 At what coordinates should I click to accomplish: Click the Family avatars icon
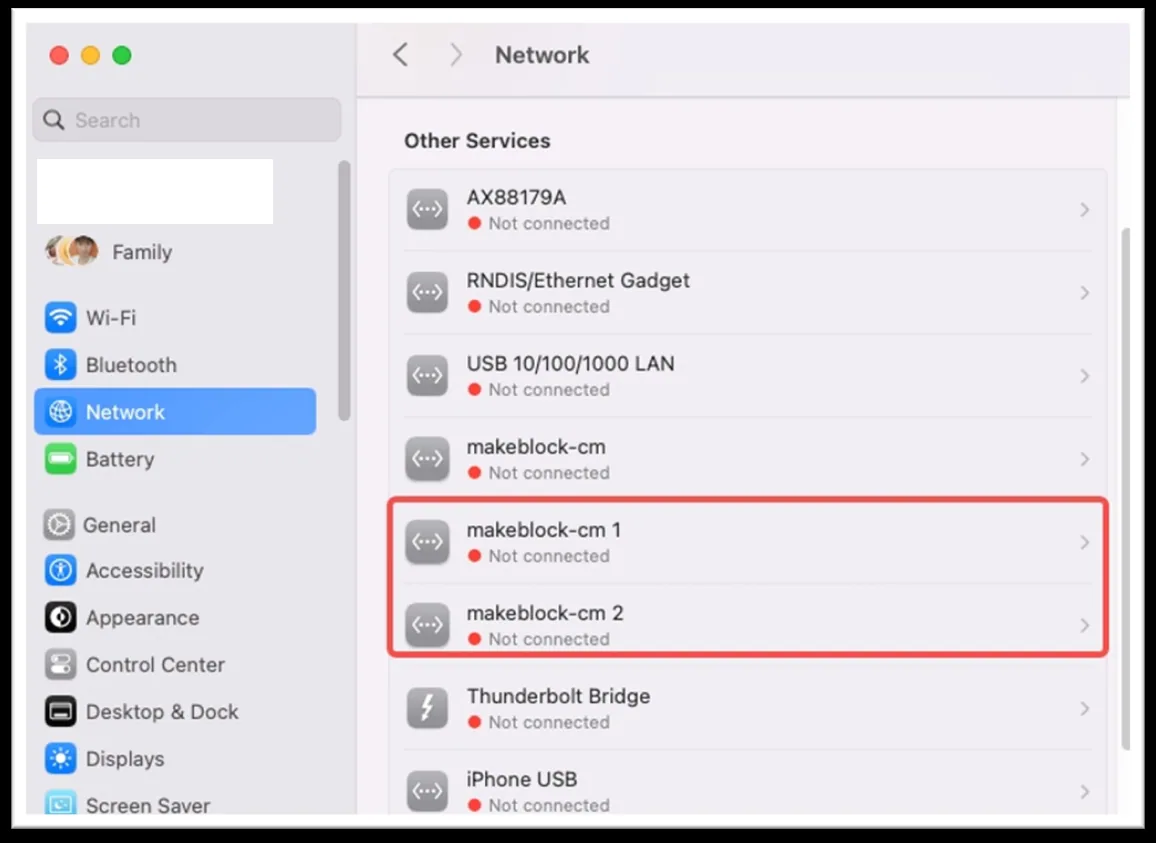(72, 251)
